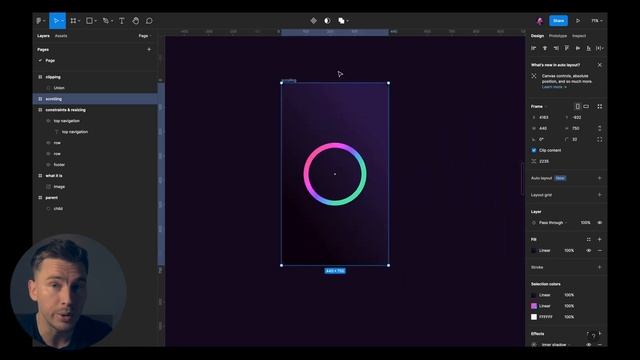This screenshot has width=640, height=360.
Task: Switch to the Prototype tab
Action: click(558, 36)
